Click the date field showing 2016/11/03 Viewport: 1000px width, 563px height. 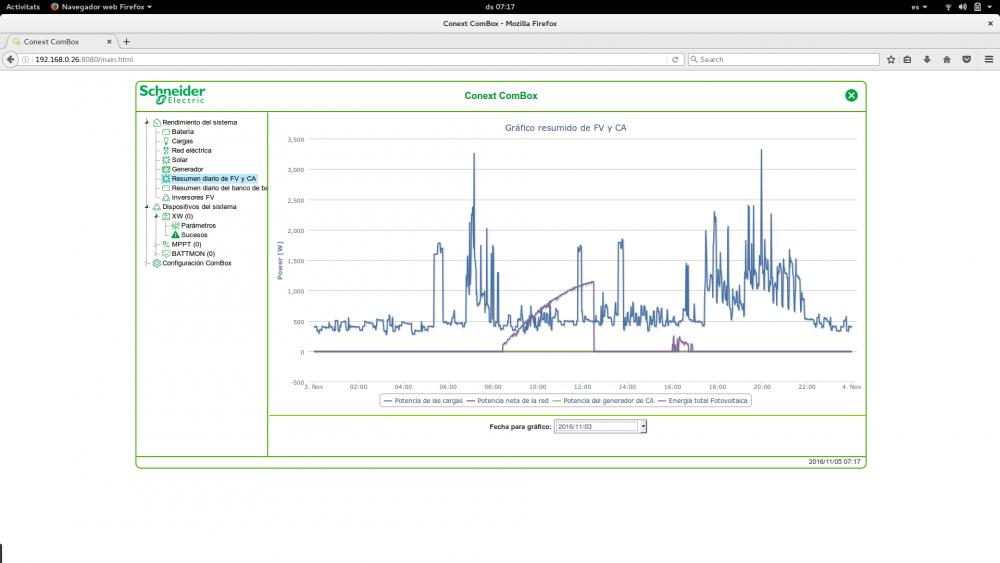(x=597, y=427)
